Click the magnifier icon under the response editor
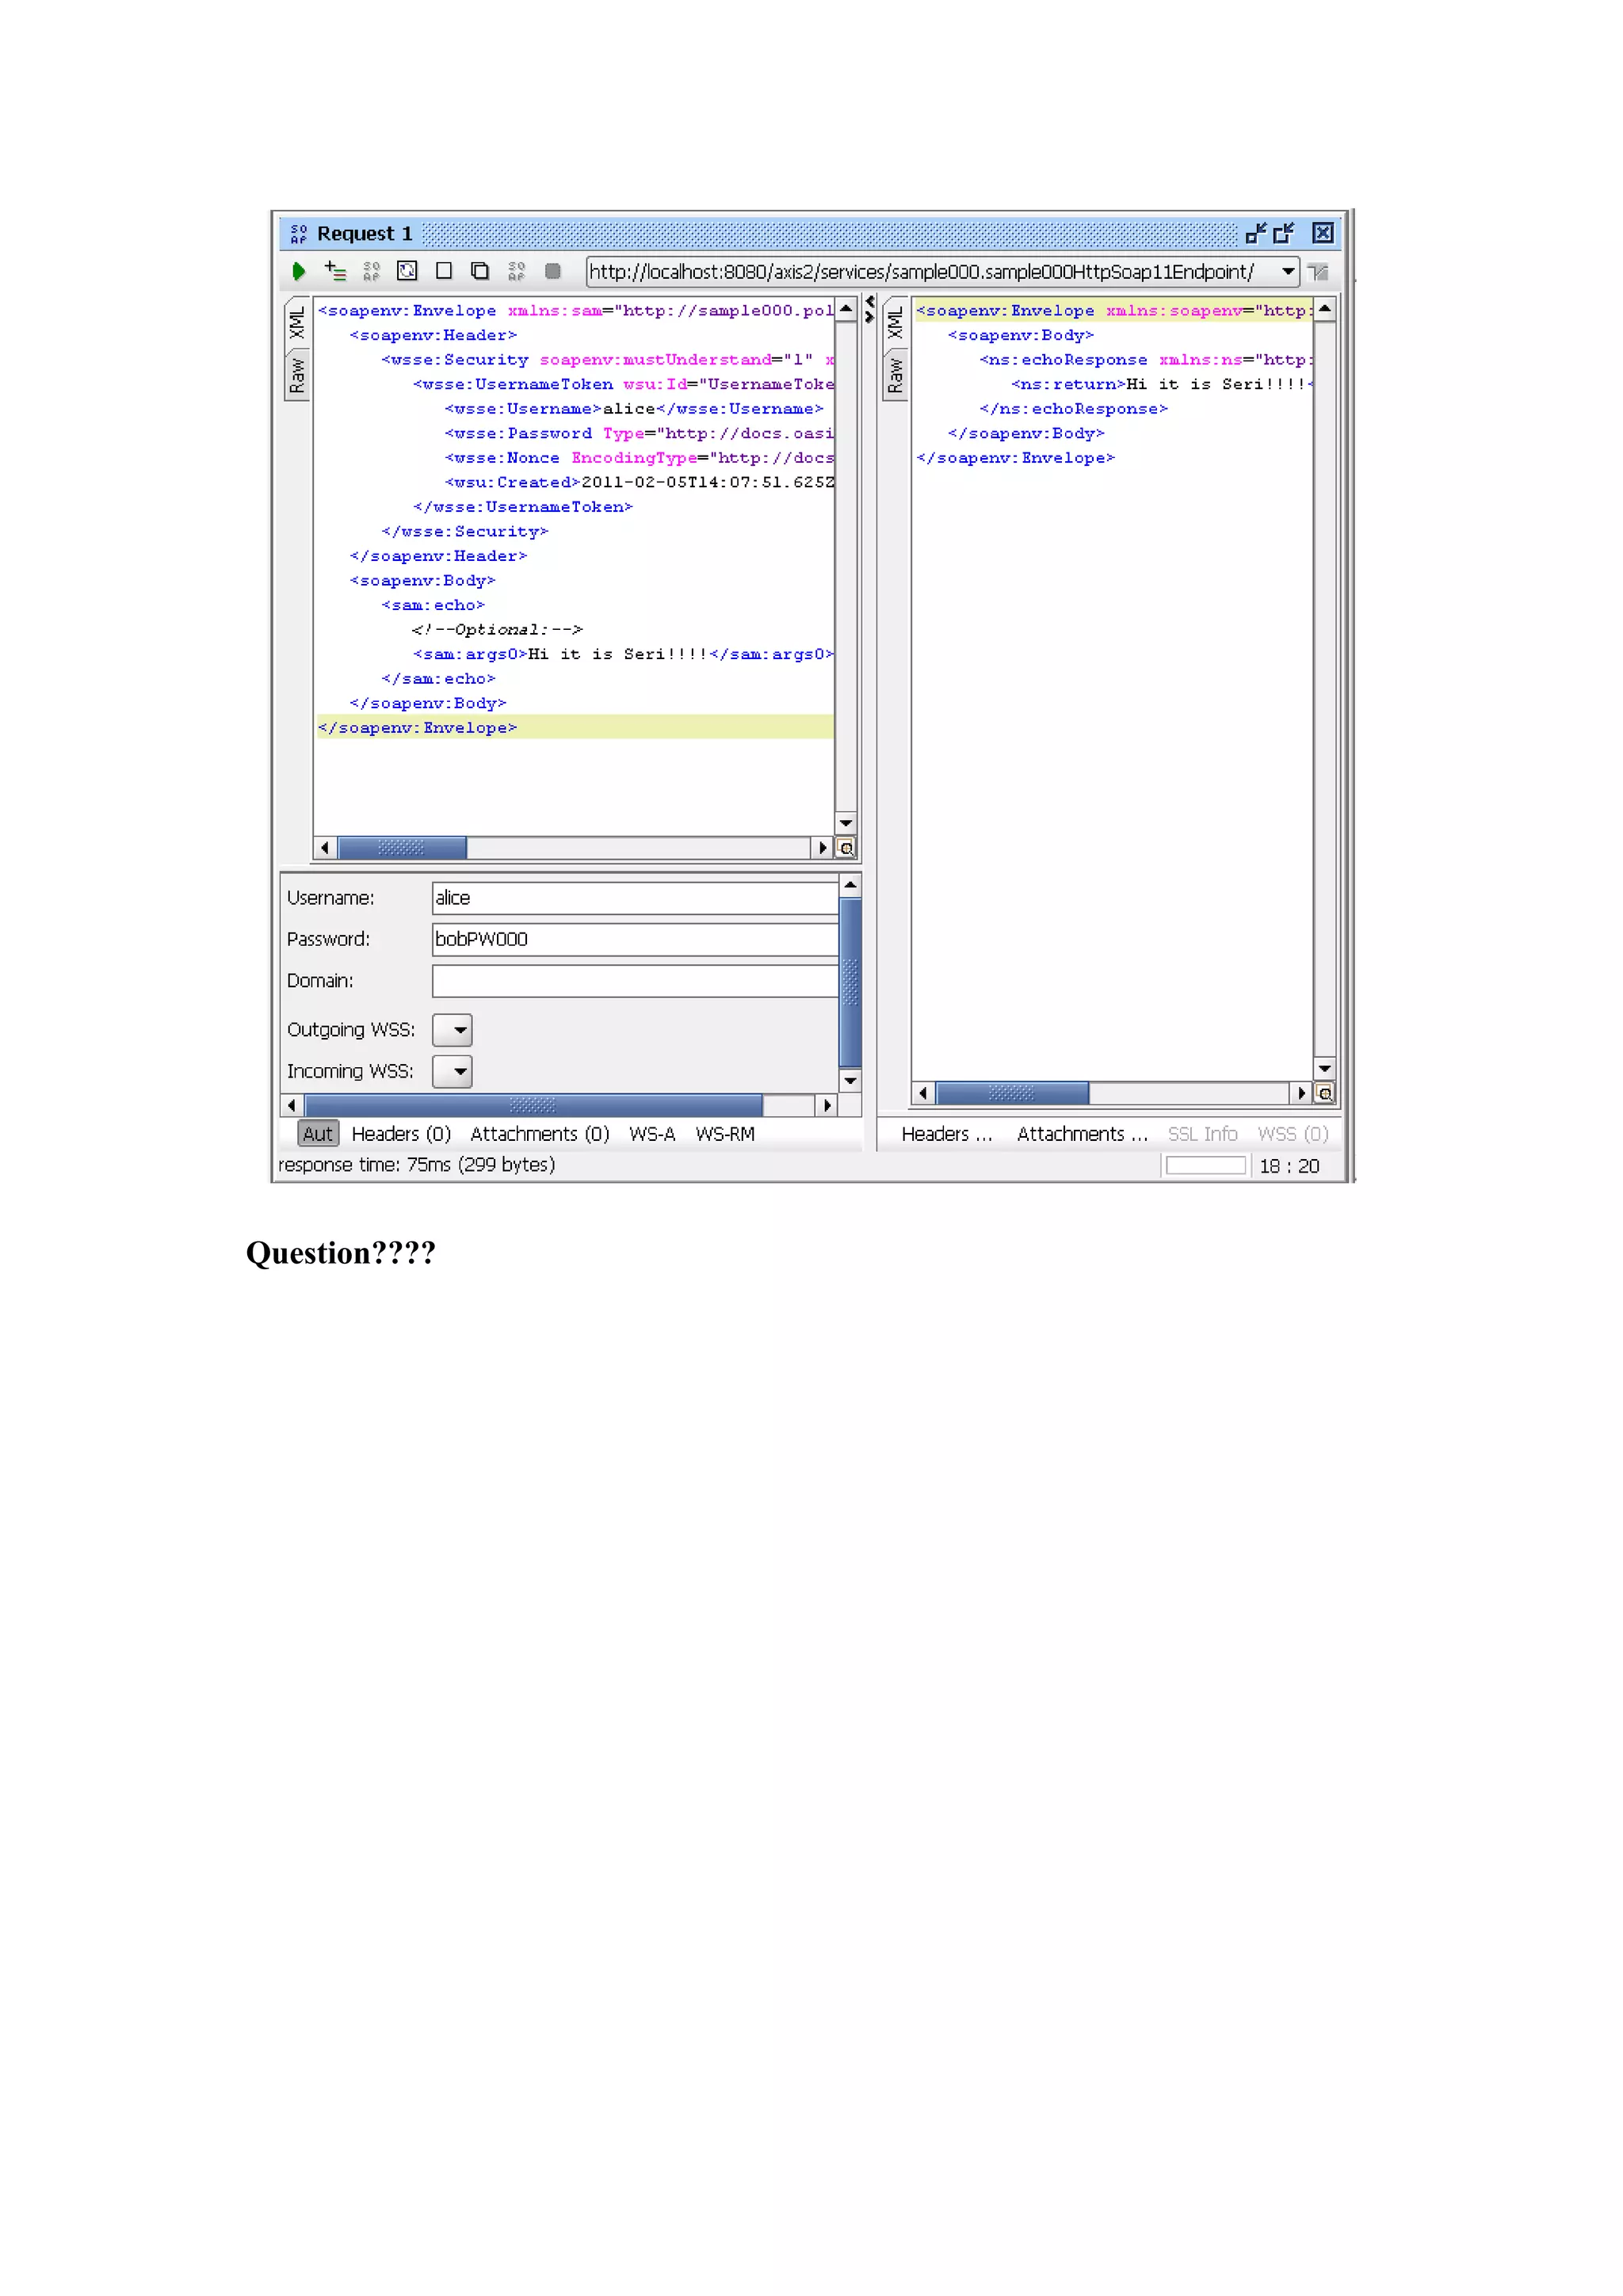 [x=1325, y=1093]
